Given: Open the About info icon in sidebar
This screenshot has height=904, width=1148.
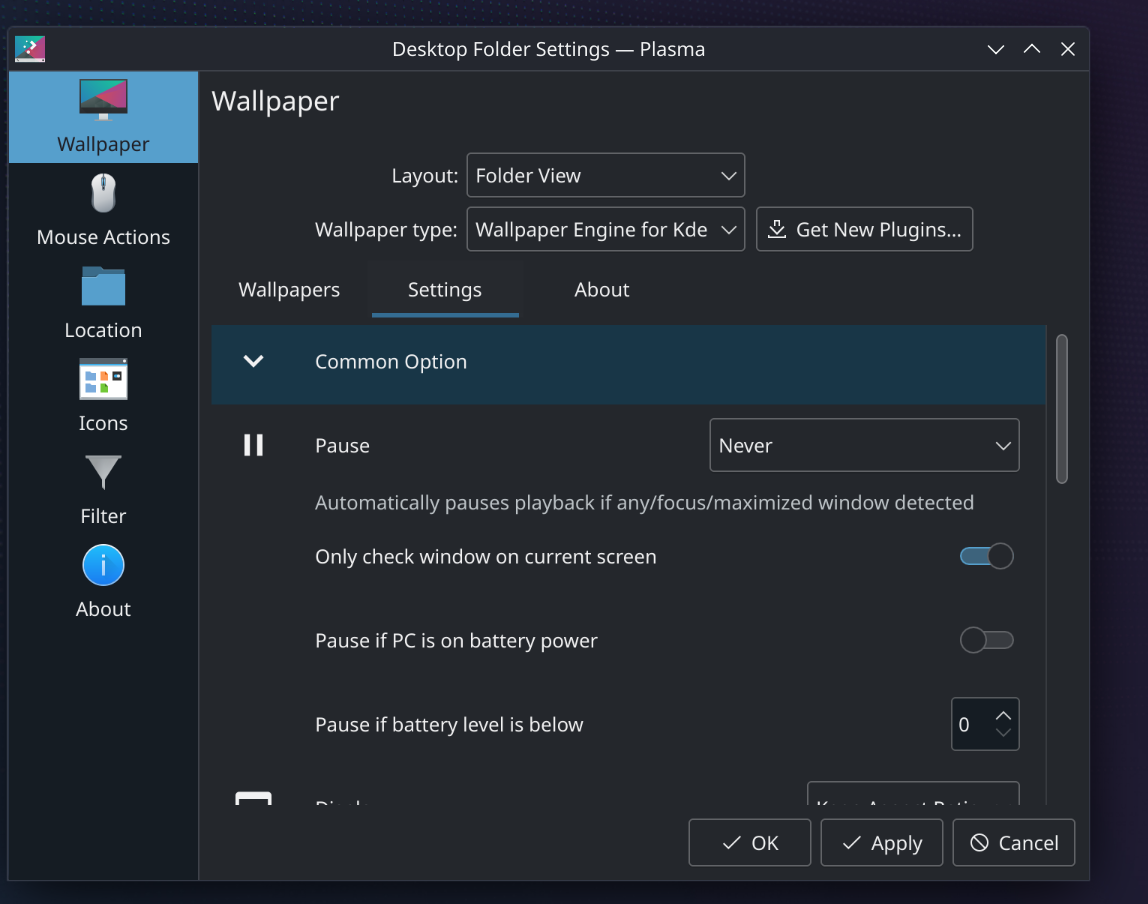Looking at the screenshot, I should 103,566.
